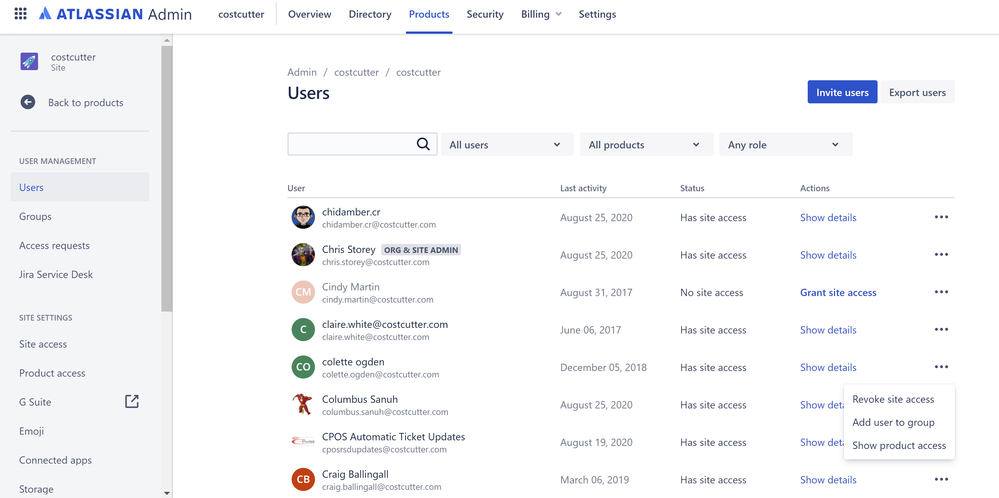Screen dimensions: 999x498
Task: Select Show product access option
Action: (899, 446)
